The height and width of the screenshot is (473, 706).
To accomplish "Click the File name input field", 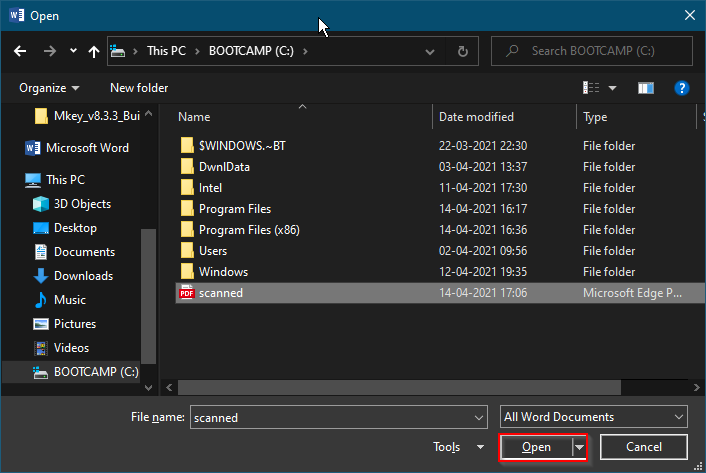I will coord(330,417).
